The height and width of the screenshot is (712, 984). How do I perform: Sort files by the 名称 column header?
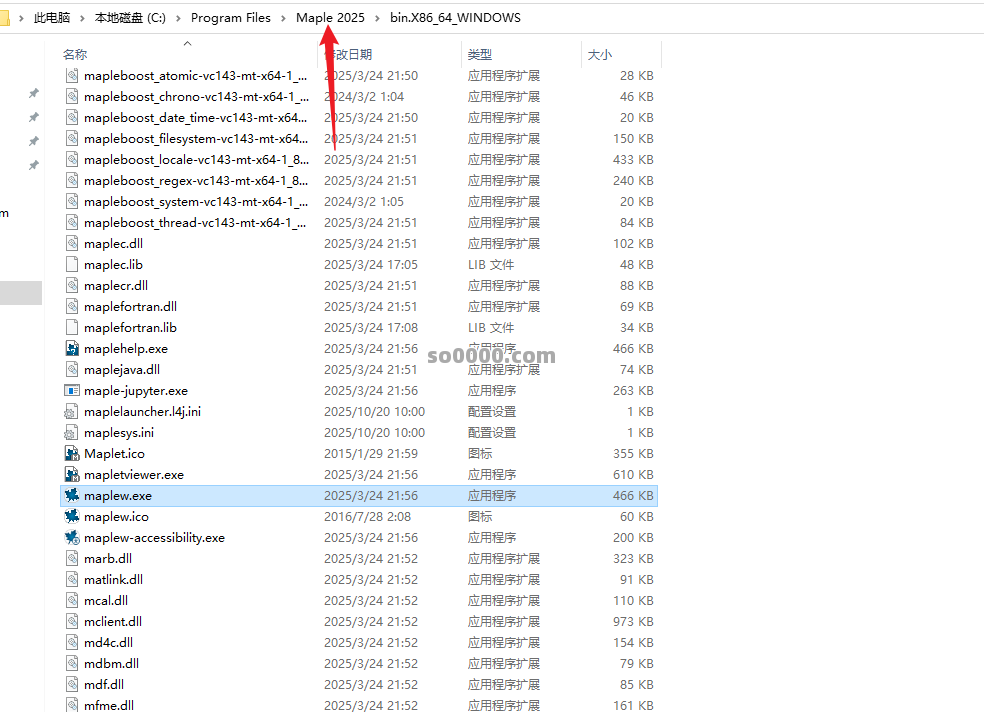[x=75, y=54]
